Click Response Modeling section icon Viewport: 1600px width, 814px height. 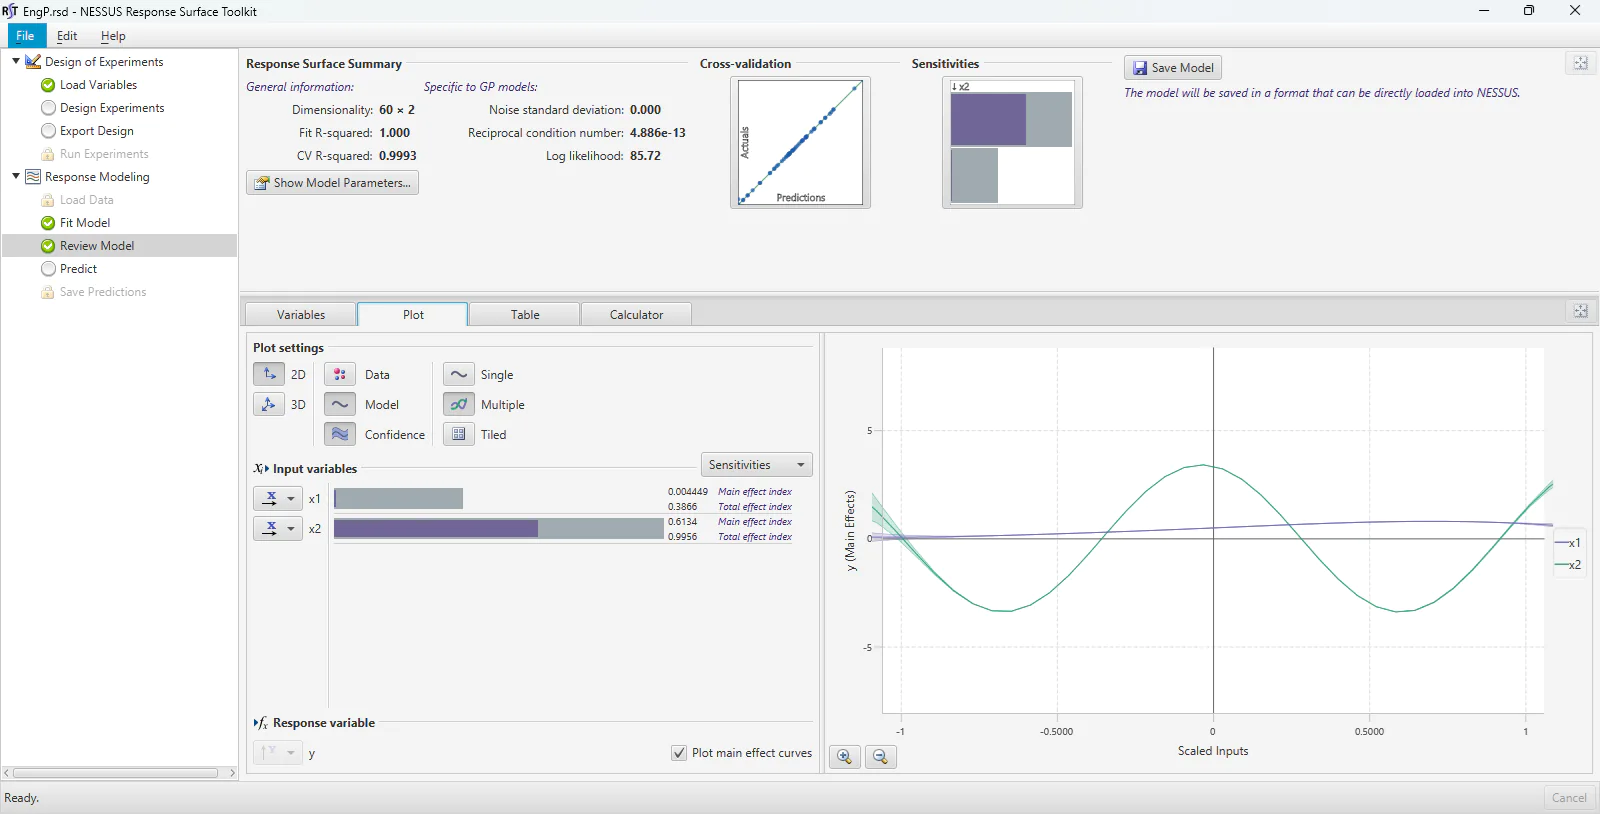click(33, 176)
